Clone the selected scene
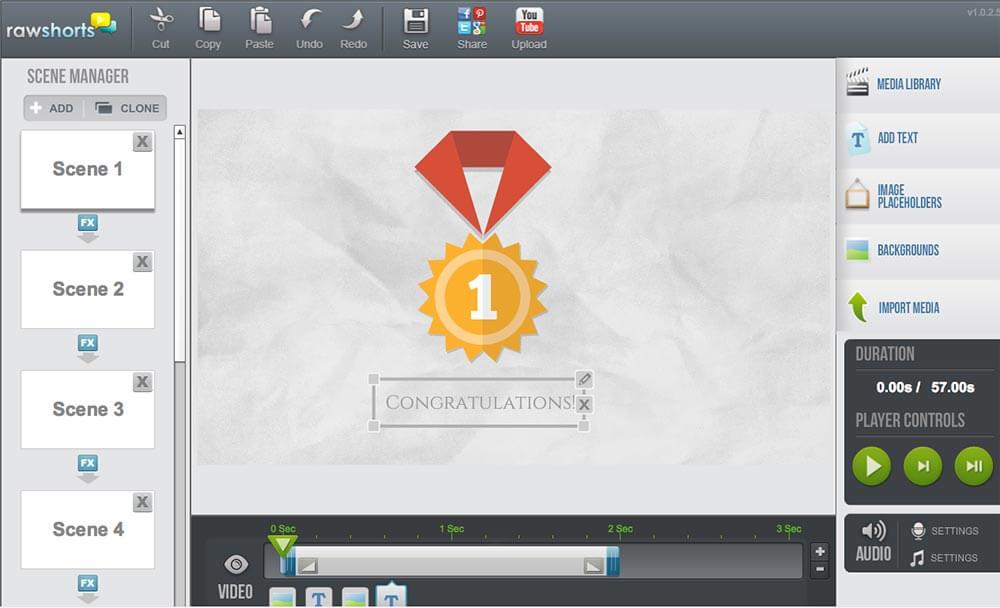The width and height of the screenshot is (1000, 608). tap(127, 108)
